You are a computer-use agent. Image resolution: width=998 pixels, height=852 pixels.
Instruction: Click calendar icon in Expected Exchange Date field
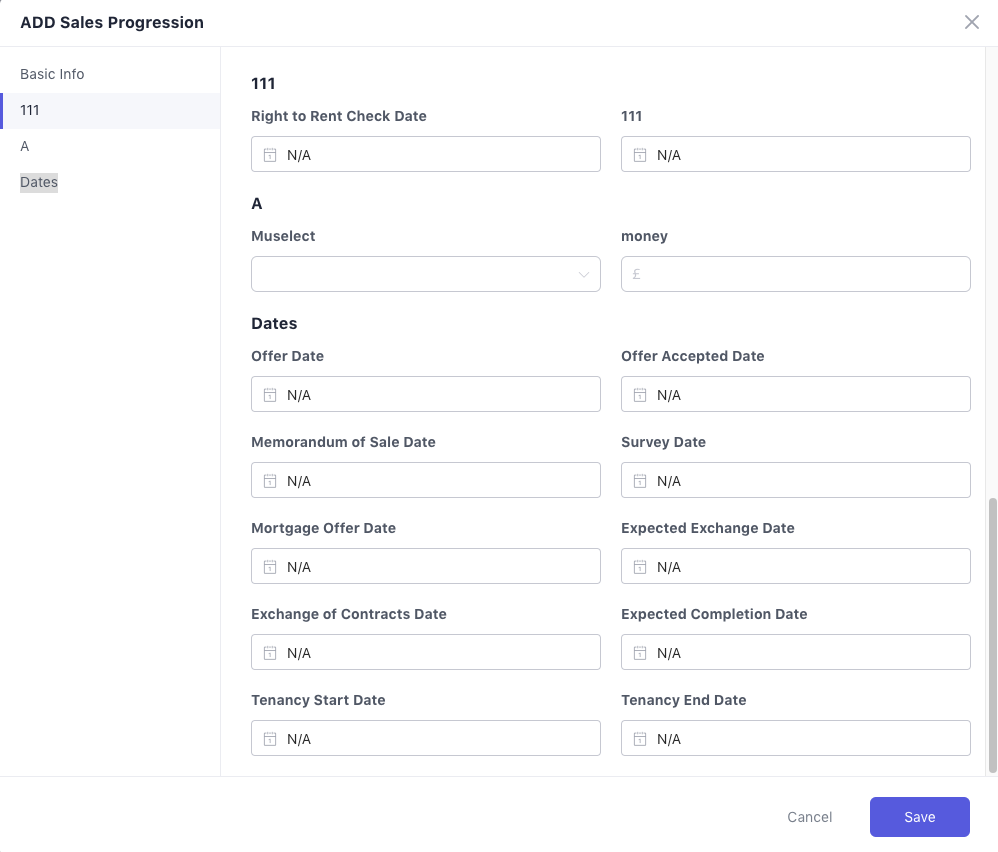point(639,567)
